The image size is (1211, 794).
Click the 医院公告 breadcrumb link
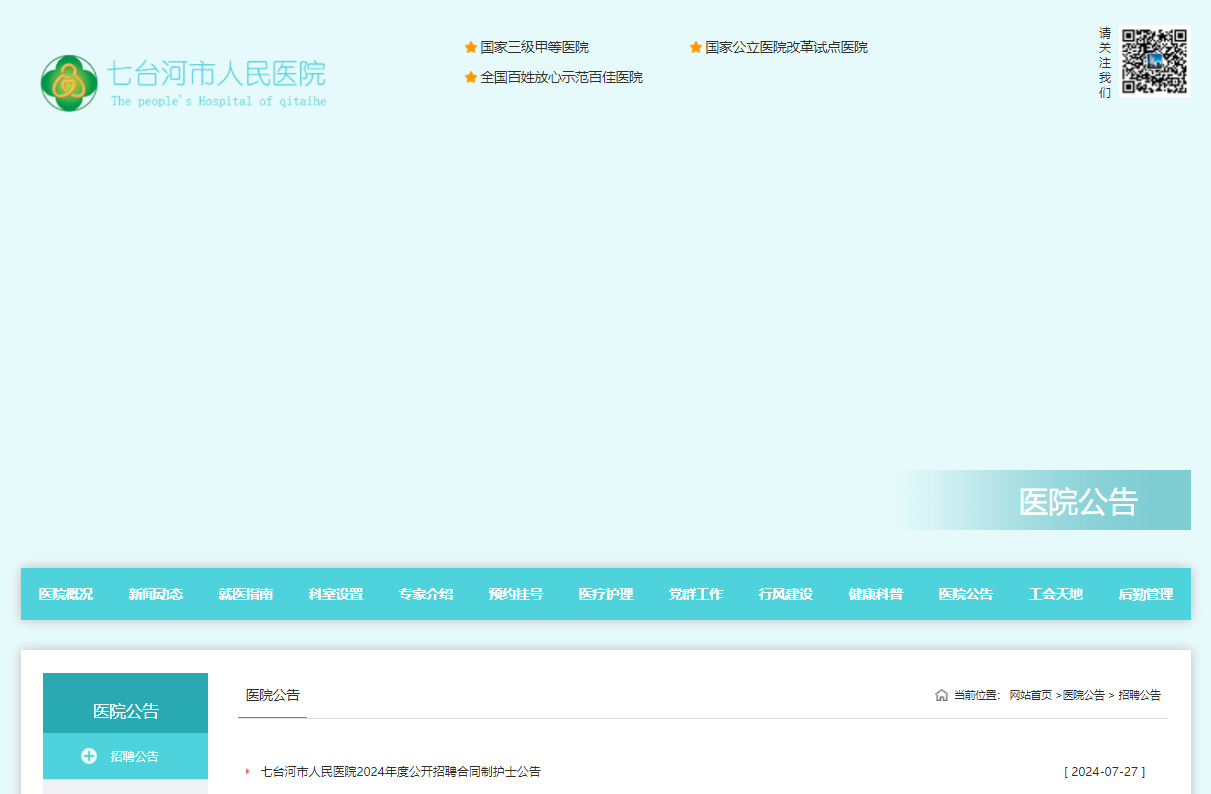click(1083, 695)
